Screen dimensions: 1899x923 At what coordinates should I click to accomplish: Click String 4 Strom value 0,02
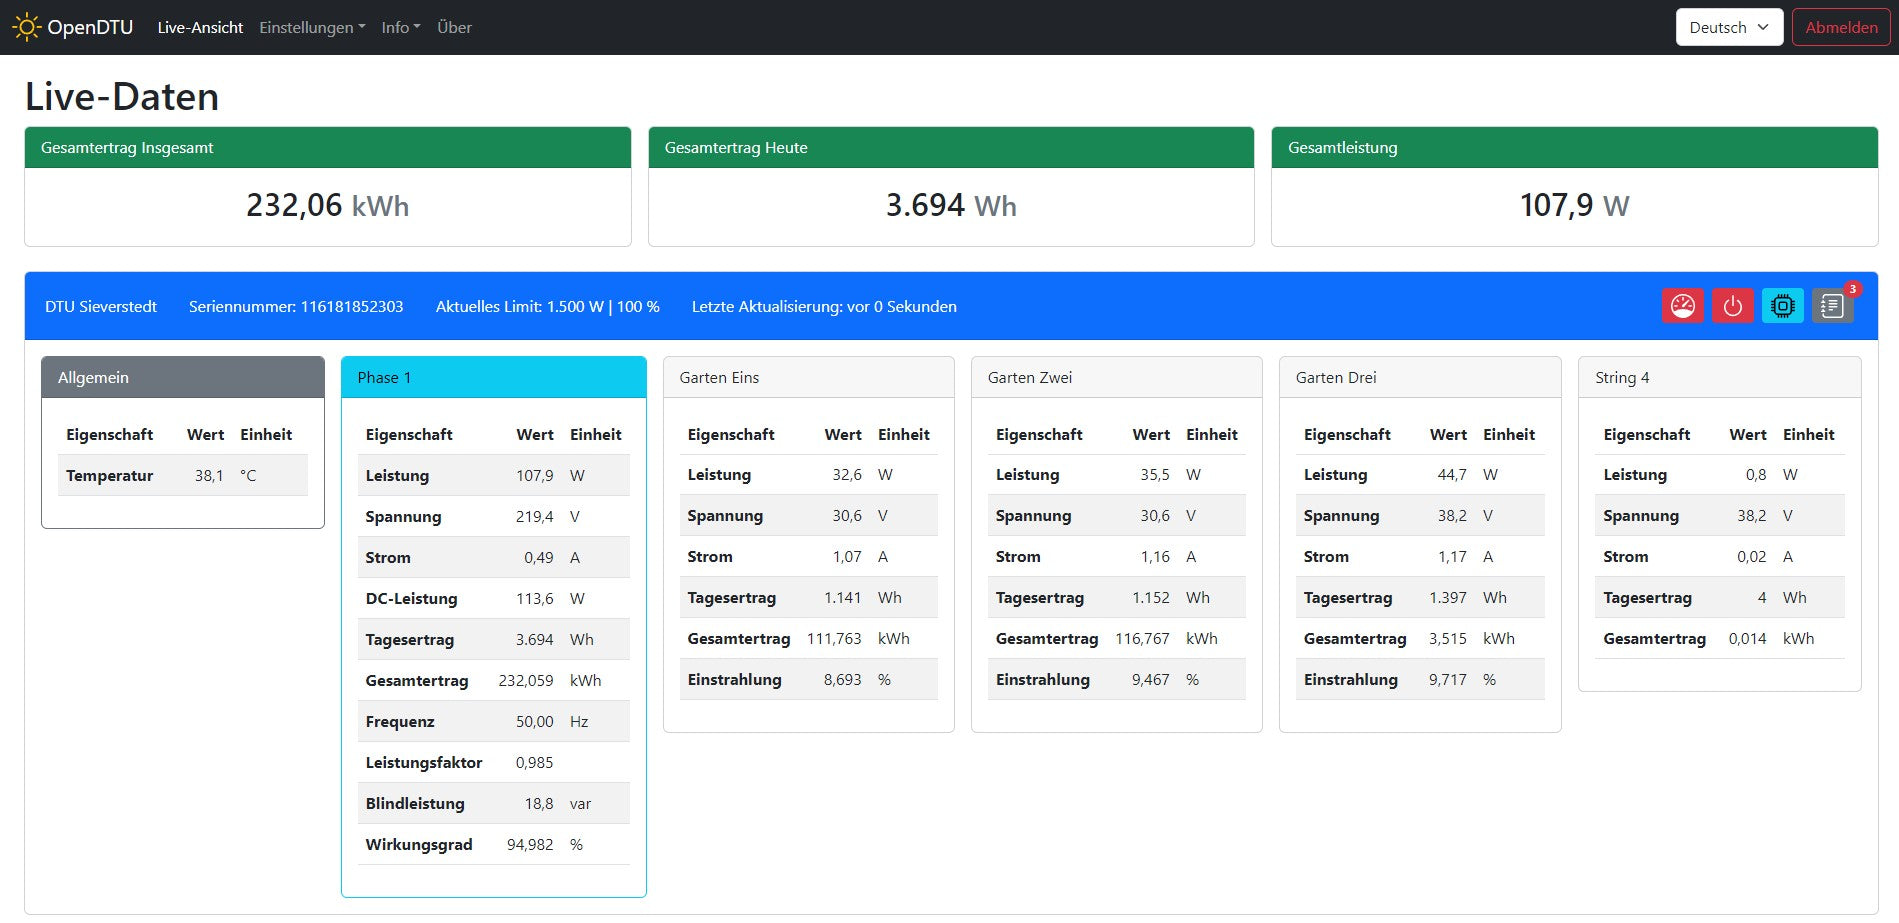pos(1752,557)
